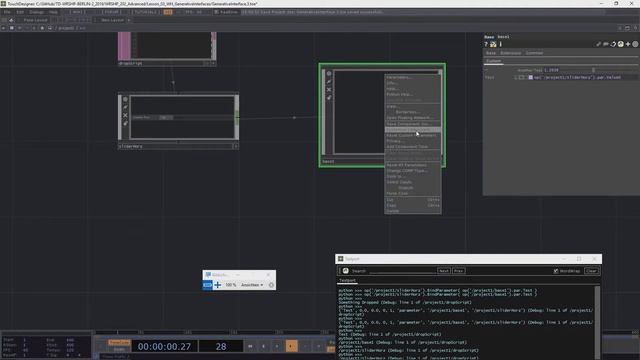640x360 pixels.
Task: Click New Layout button
Action: (112, 20)
